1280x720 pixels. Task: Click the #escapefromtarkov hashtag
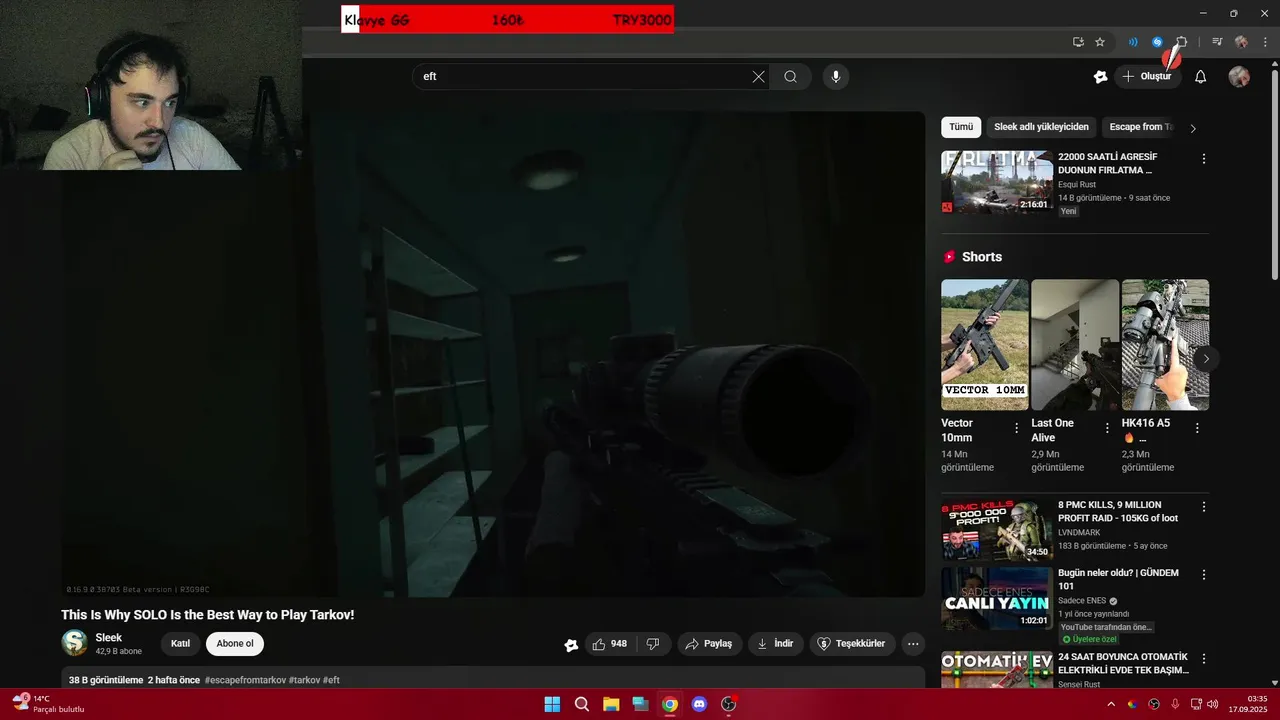245,680
